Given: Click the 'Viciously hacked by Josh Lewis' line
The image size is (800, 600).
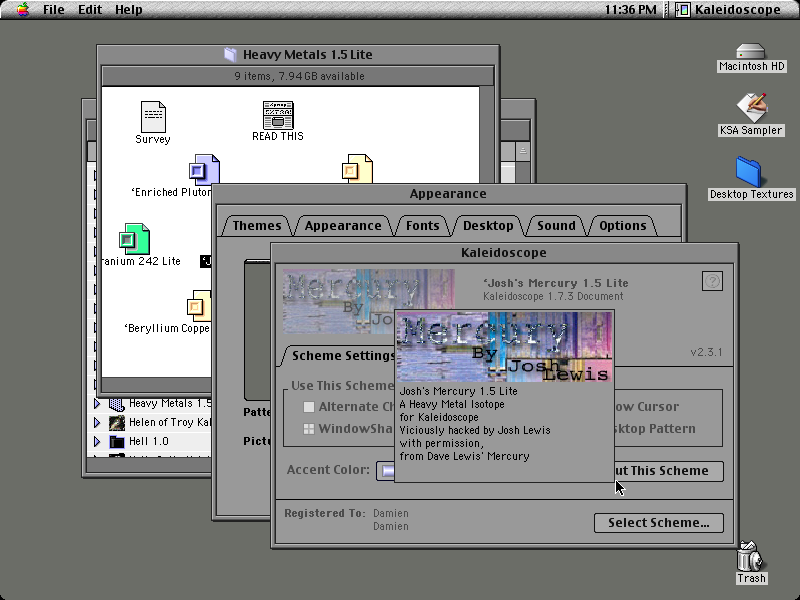Looking at the screenshot, I should [x=475, y=430].
